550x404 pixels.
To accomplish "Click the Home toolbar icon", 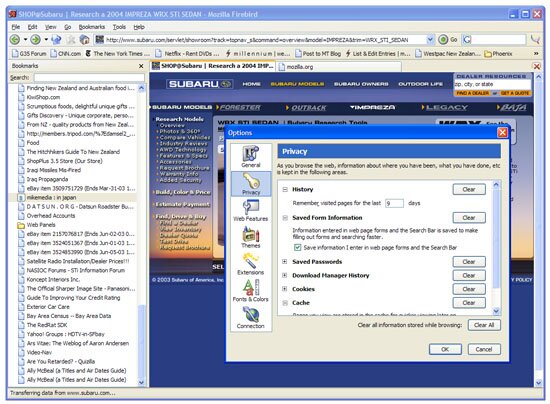I will (x=84, y=40).
